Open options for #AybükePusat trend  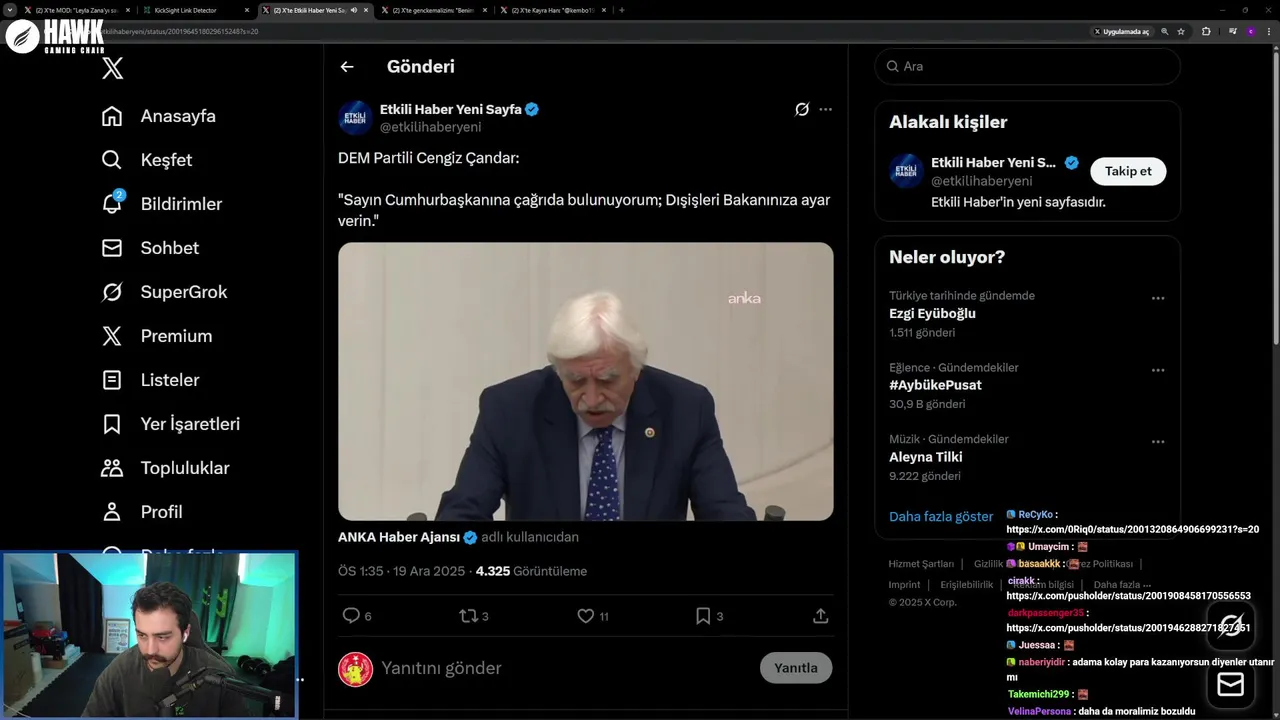(1158, 370)
